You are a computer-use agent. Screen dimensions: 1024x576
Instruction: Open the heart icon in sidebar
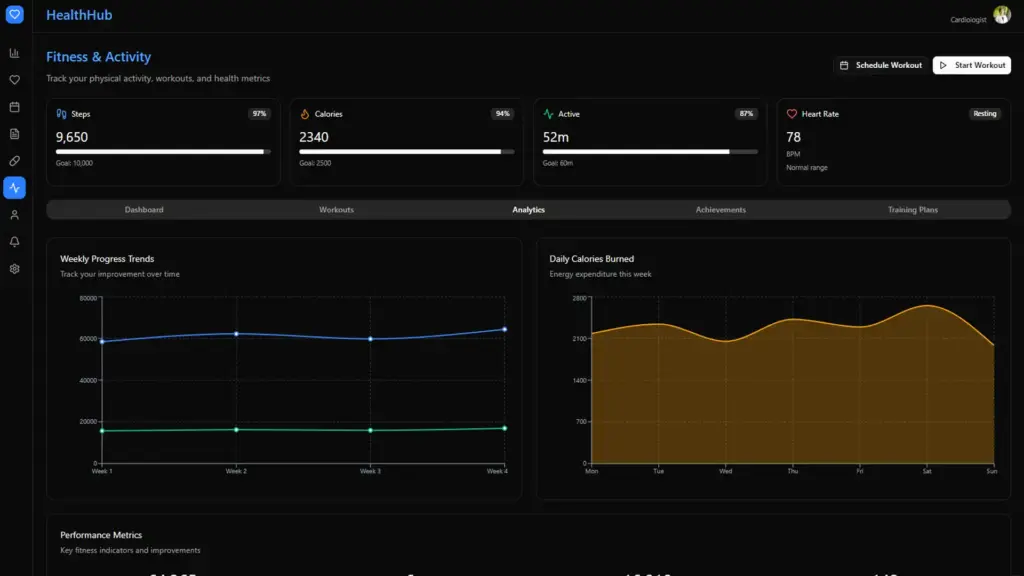click(14, 80)
